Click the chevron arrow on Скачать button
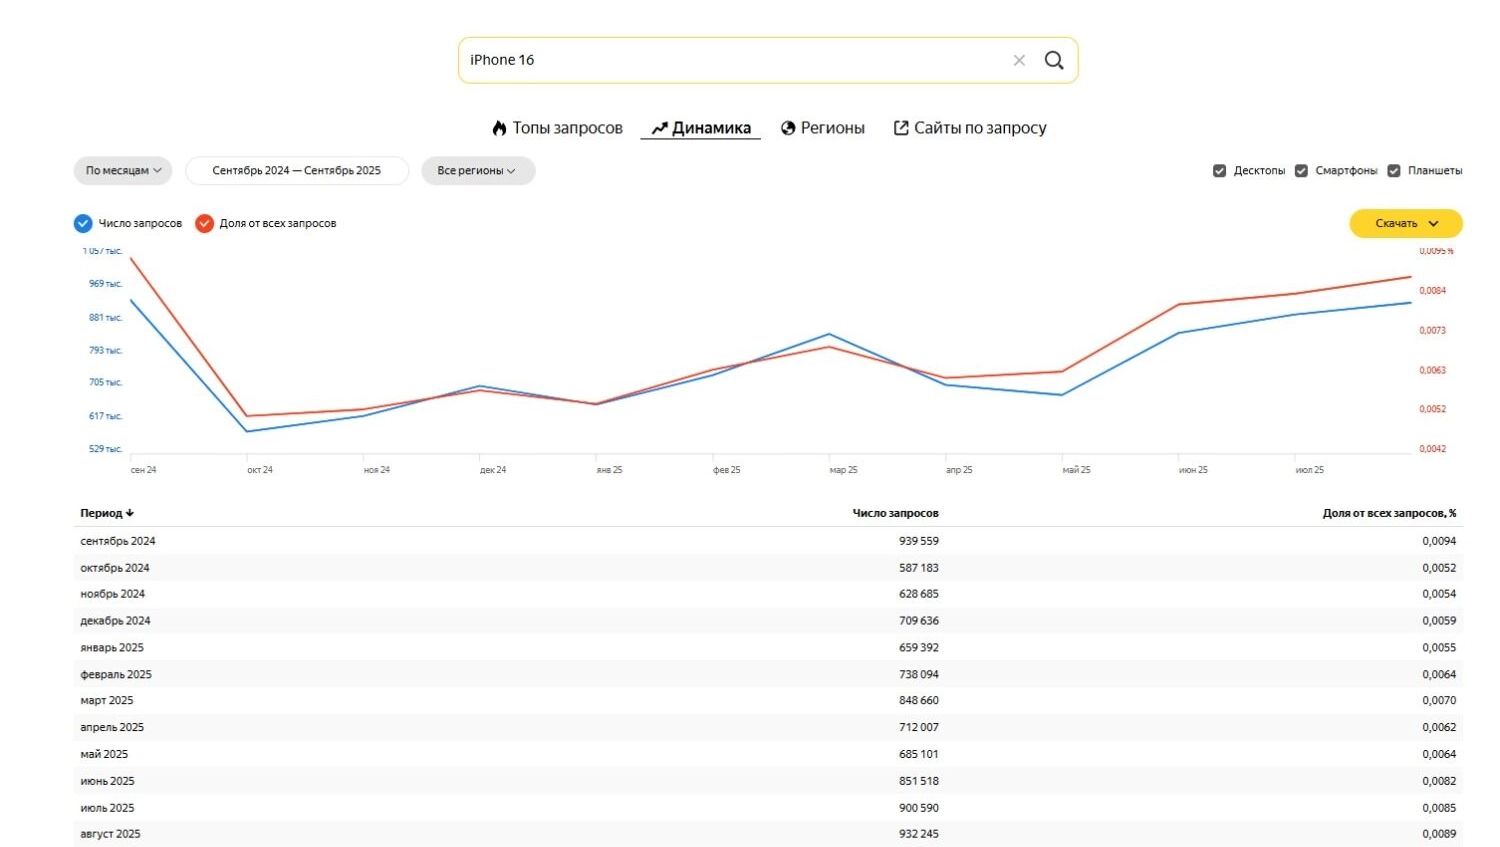Image resolution: width=1500 pixels, height=847 pixels. (1433, 224)
